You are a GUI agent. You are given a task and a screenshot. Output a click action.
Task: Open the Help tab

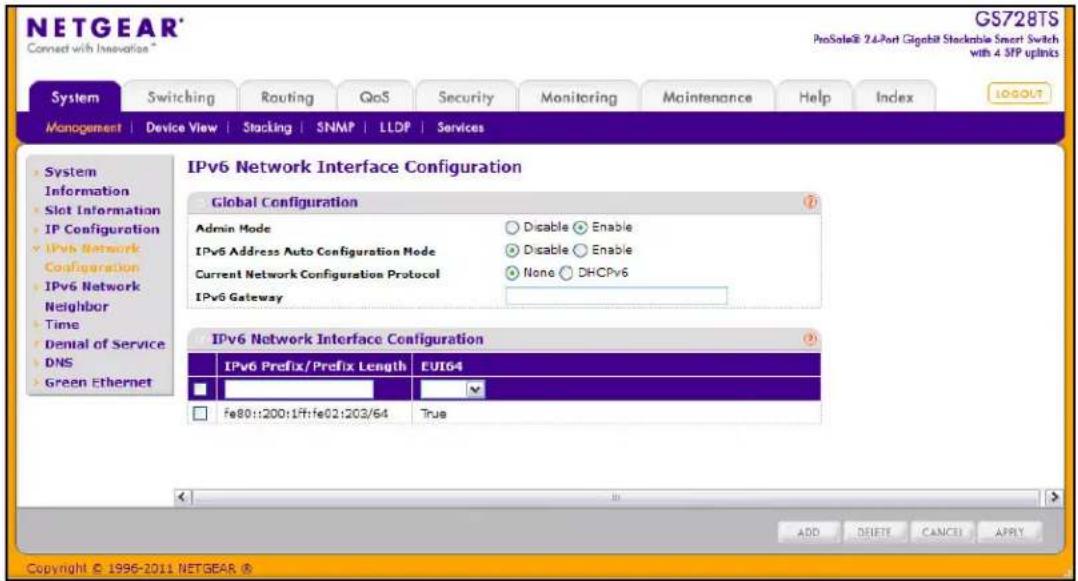(815, 98)
